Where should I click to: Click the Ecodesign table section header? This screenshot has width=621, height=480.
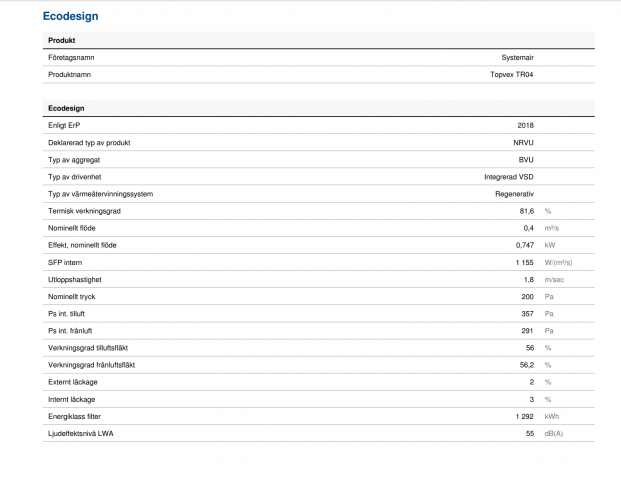[68, 108]
